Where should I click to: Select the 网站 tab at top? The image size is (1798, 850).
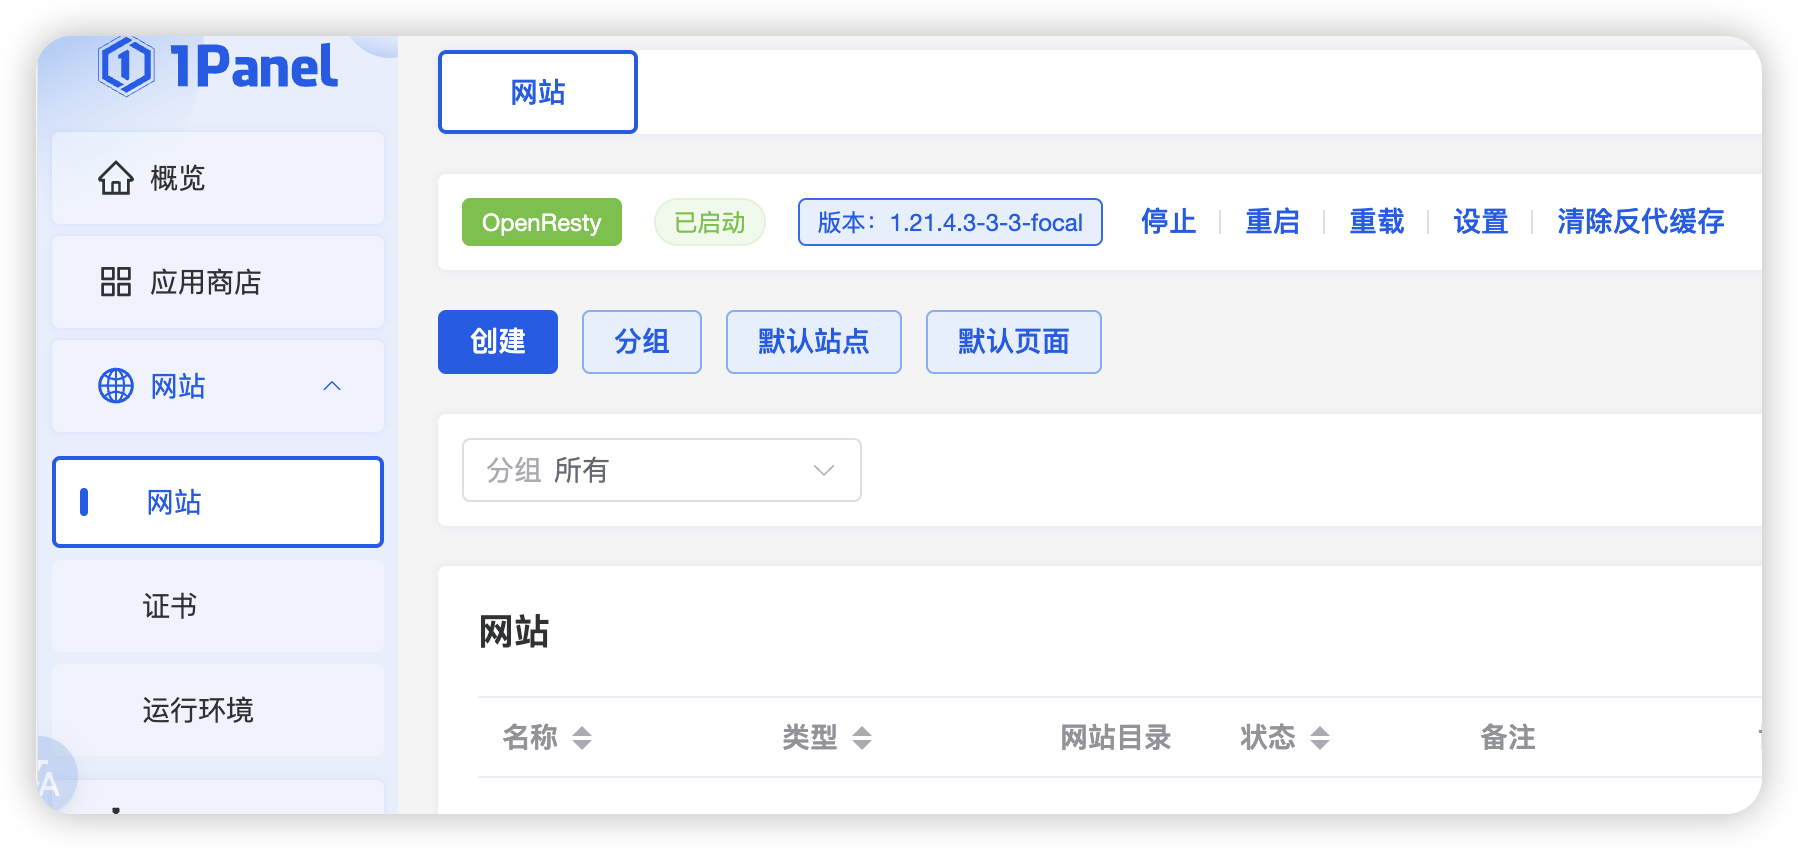[x=538, y=92]
